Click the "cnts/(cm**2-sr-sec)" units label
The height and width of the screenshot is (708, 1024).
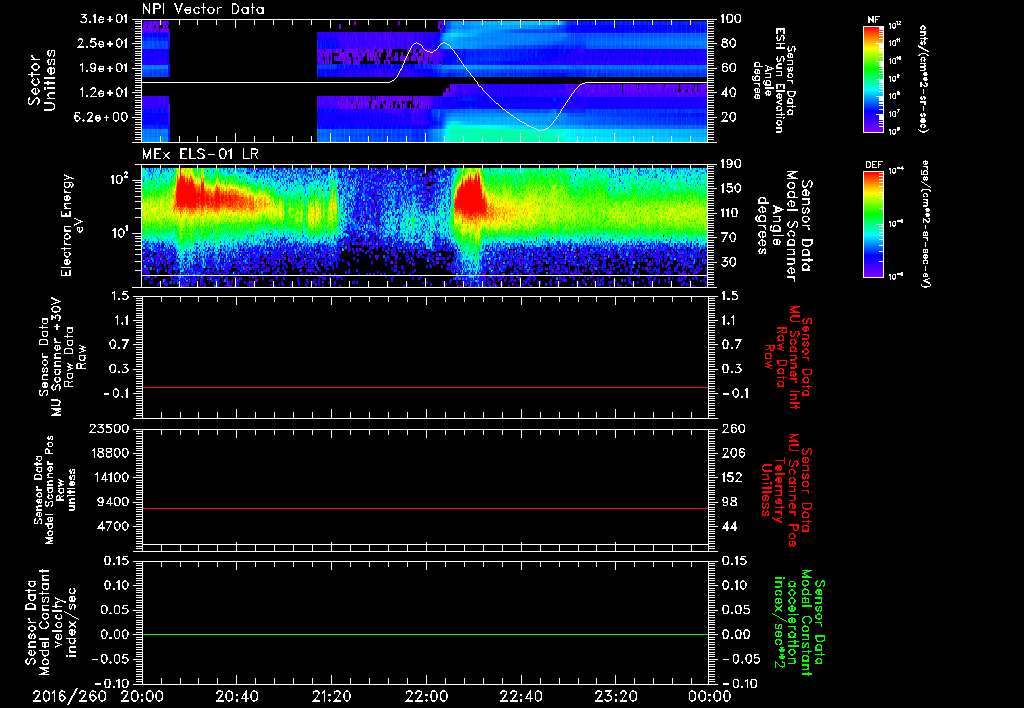(923, 78)
